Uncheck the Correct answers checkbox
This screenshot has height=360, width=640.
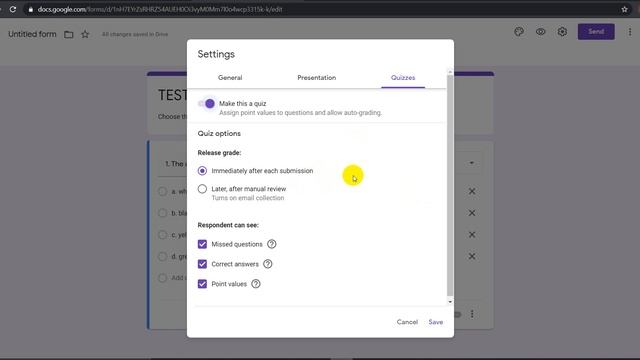202,264
